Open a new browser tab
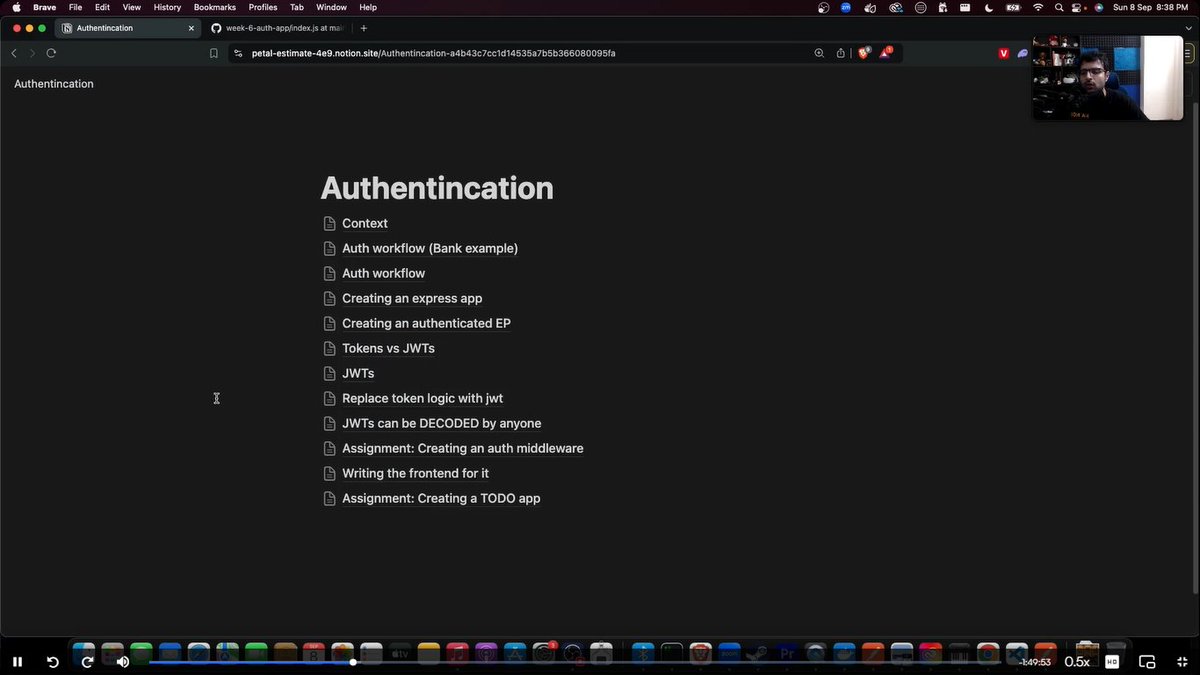Viewport: 1200px width, 675px height. tap(363, 28)
